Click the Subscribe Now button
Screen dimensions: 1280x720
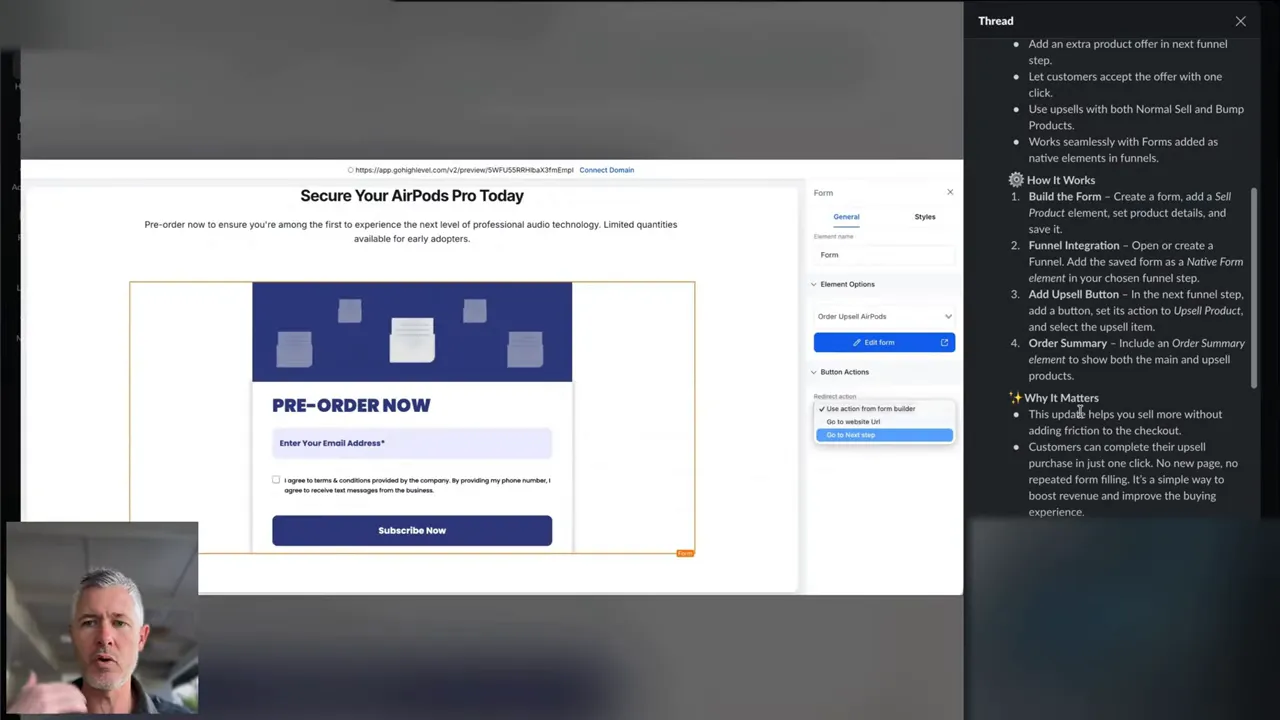click(x=412, y=531)
